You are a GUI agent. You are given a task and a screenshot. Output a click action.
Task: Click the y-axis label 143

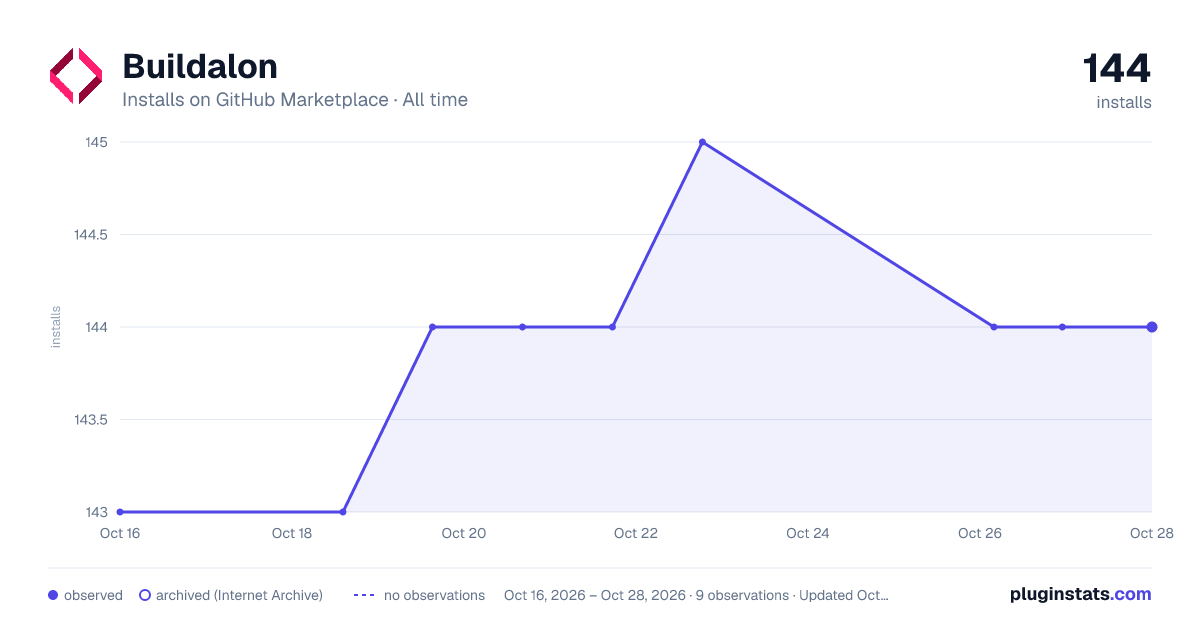click(97, 512)
